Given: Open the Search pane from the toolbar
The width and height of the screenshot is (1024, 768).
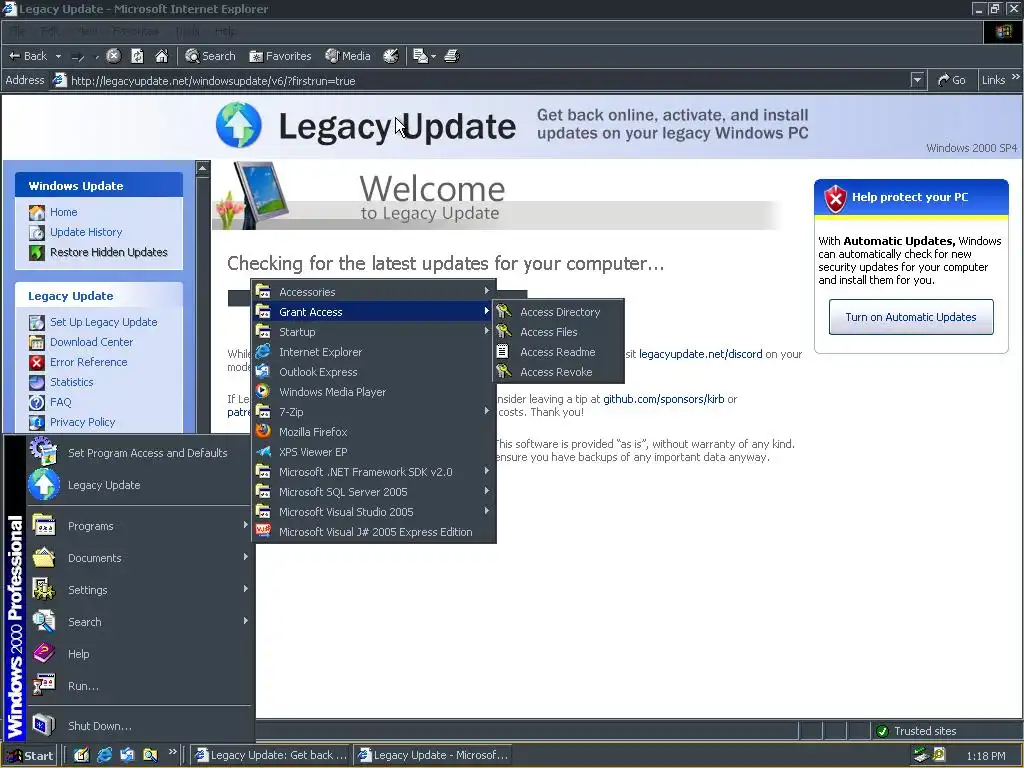Looking at the screenshot, I should click(x=210, y=56).
